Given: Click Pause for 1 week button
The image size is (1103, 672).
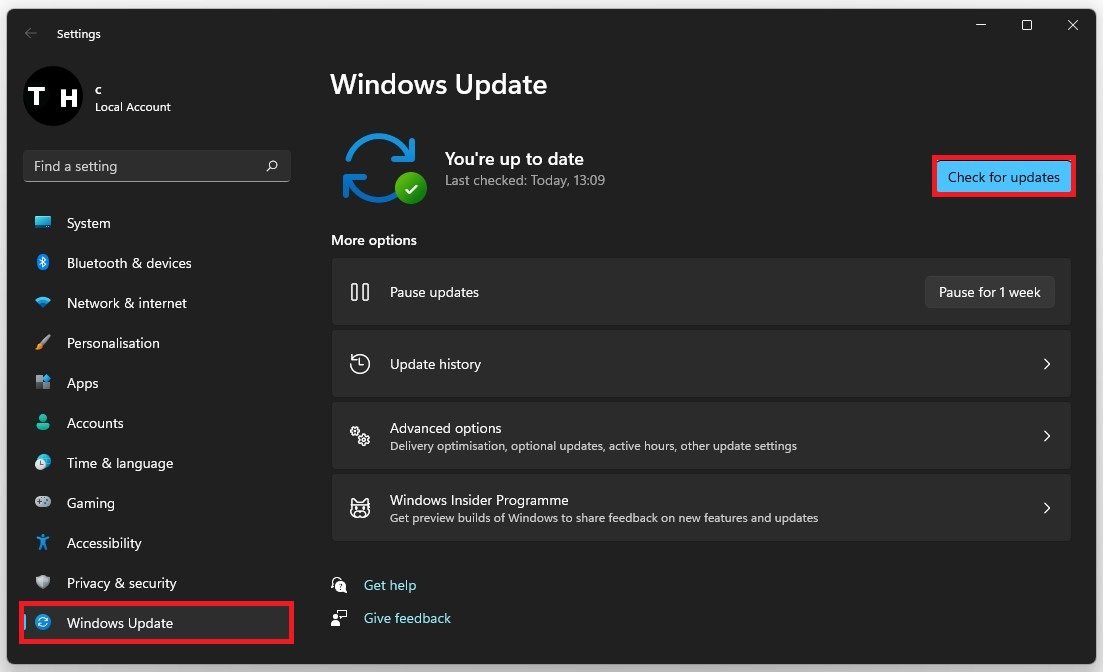Looking at the screenshot, I should tap(989, 292).
